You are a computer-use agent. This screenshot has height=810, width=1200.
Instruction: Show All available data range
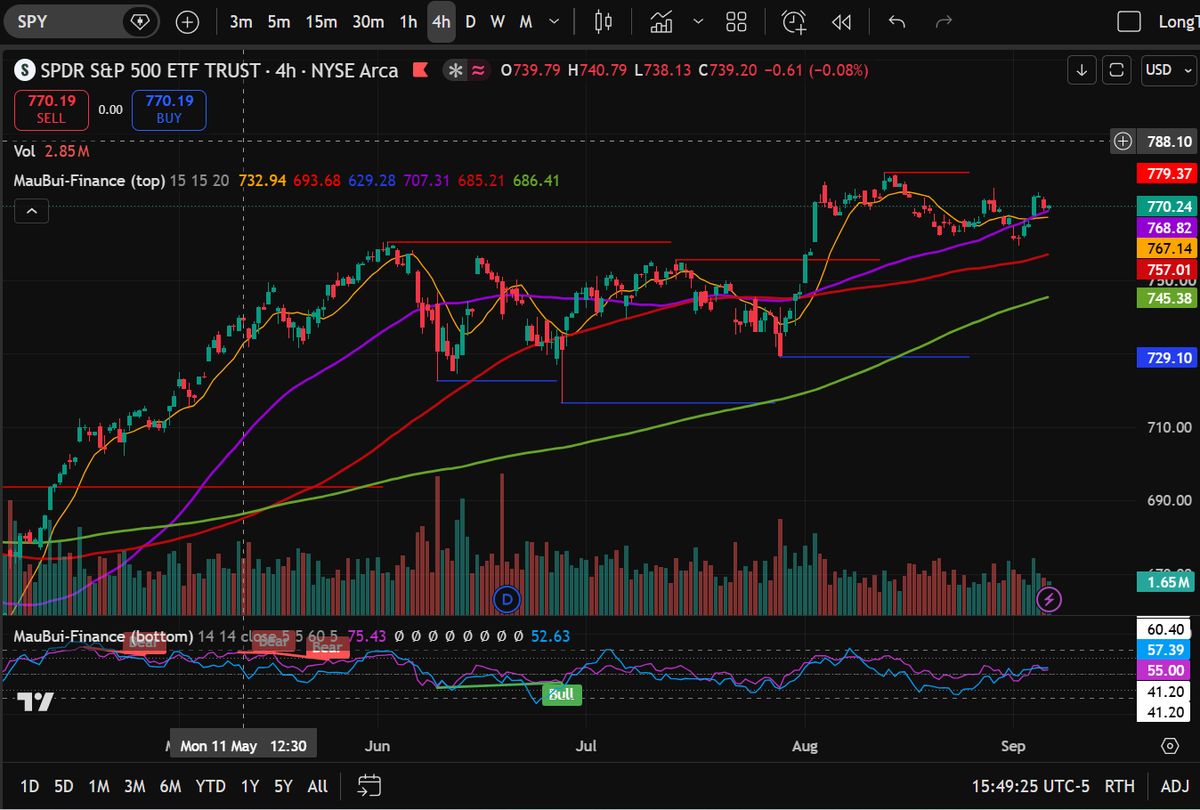tap(317, 786)
